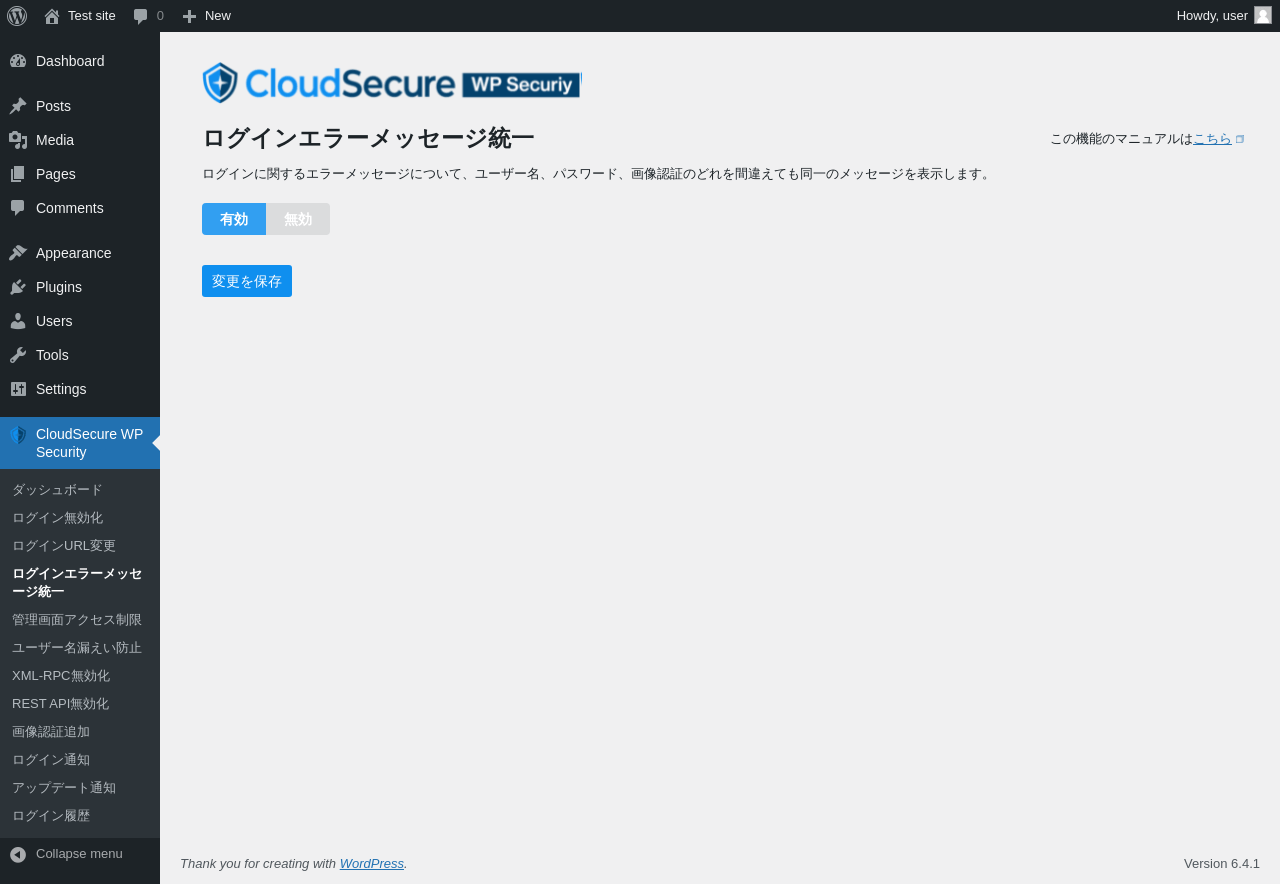Open XML-RPC無効化 submenu item
The image size is (1280, 884).
click(x=61, y=676)
